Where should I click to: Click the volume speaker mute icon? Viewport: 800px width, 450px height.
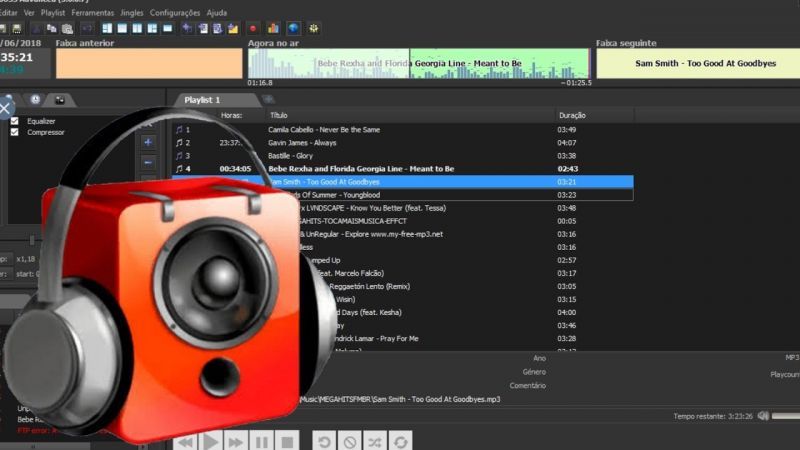click(763, 416)
